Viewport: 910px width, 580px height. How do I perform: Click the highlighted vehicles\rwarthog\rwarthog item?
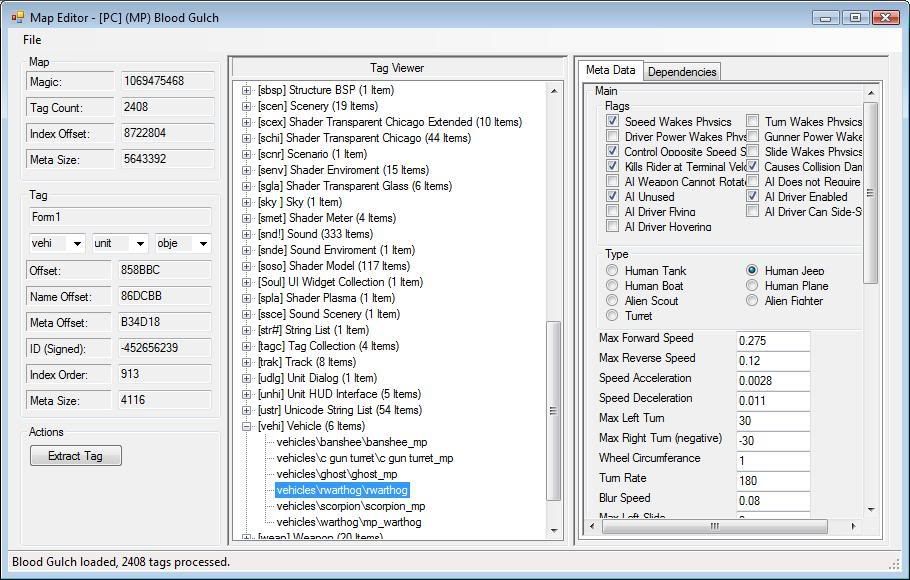point(342,490)
